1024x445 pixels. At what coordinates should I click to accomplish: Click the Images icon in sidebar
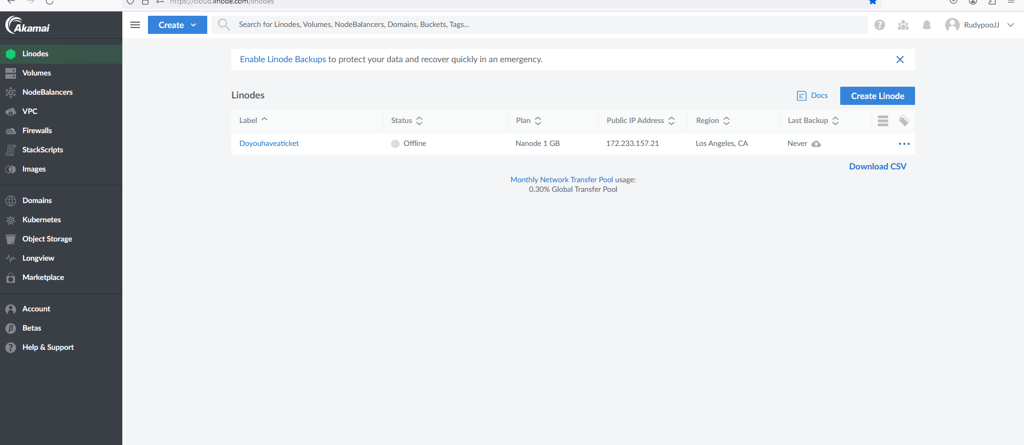point(10,169)
